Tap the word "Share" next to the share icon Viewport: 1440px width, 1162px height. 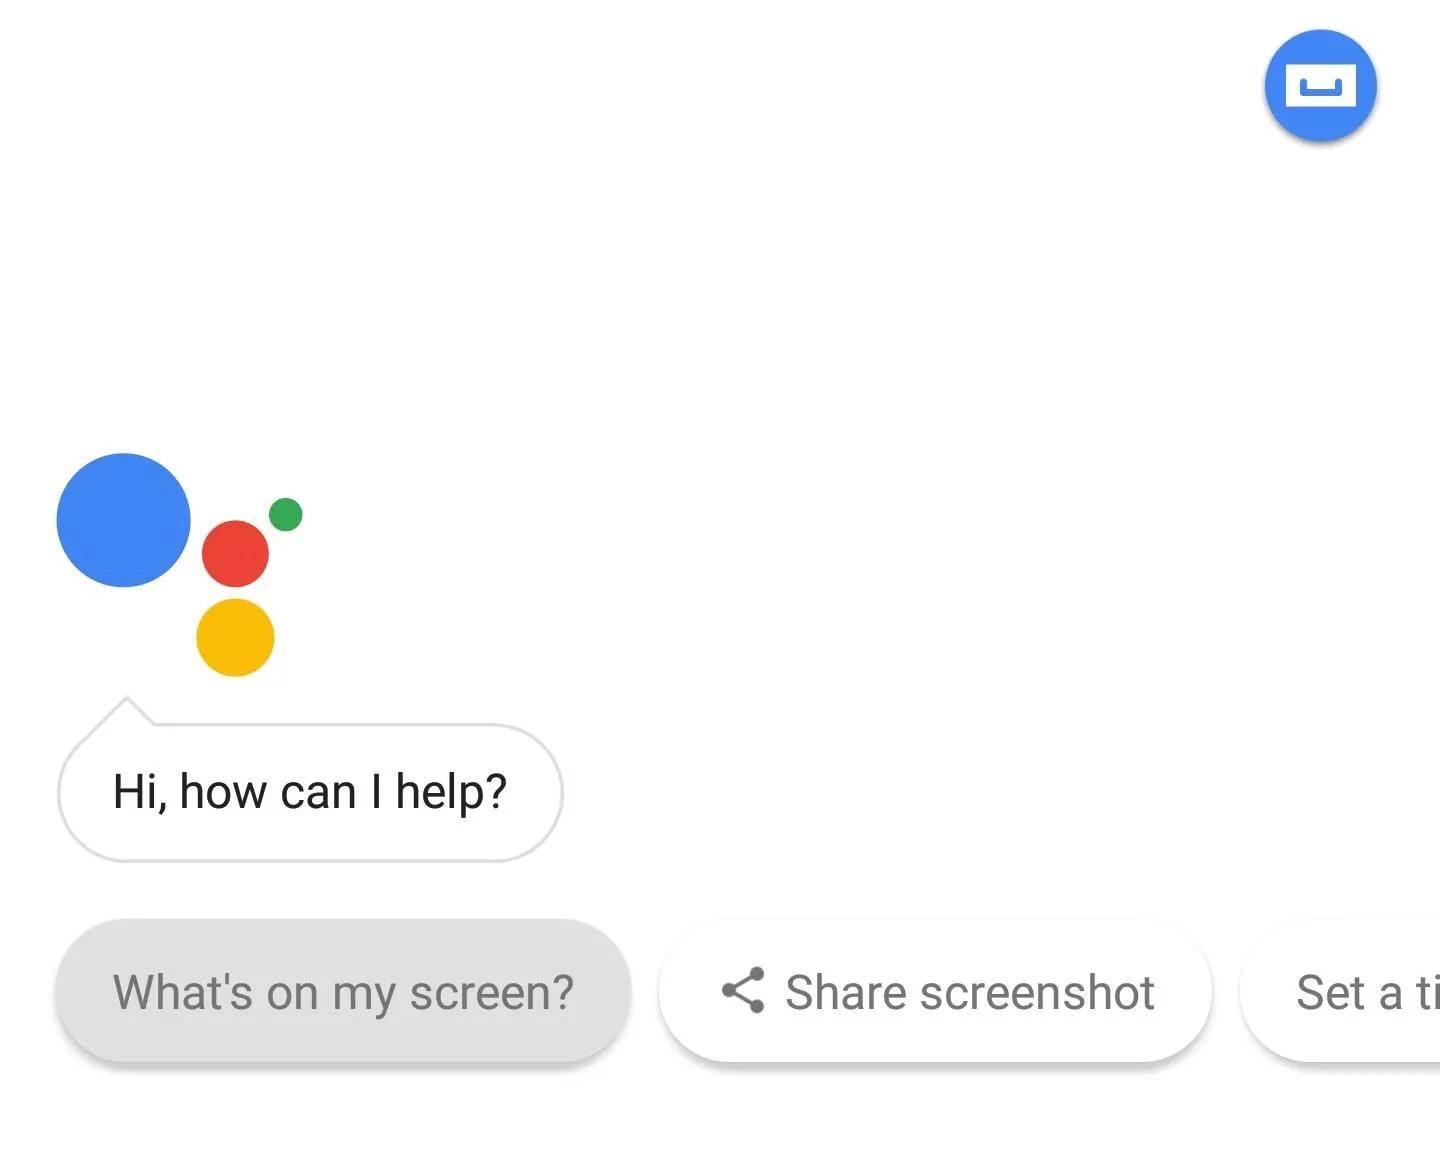tap(846, 992)
